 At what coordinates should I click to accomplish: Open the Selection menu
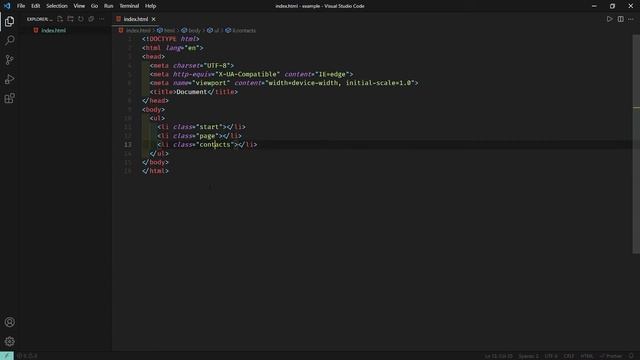[x=57, y=6]
